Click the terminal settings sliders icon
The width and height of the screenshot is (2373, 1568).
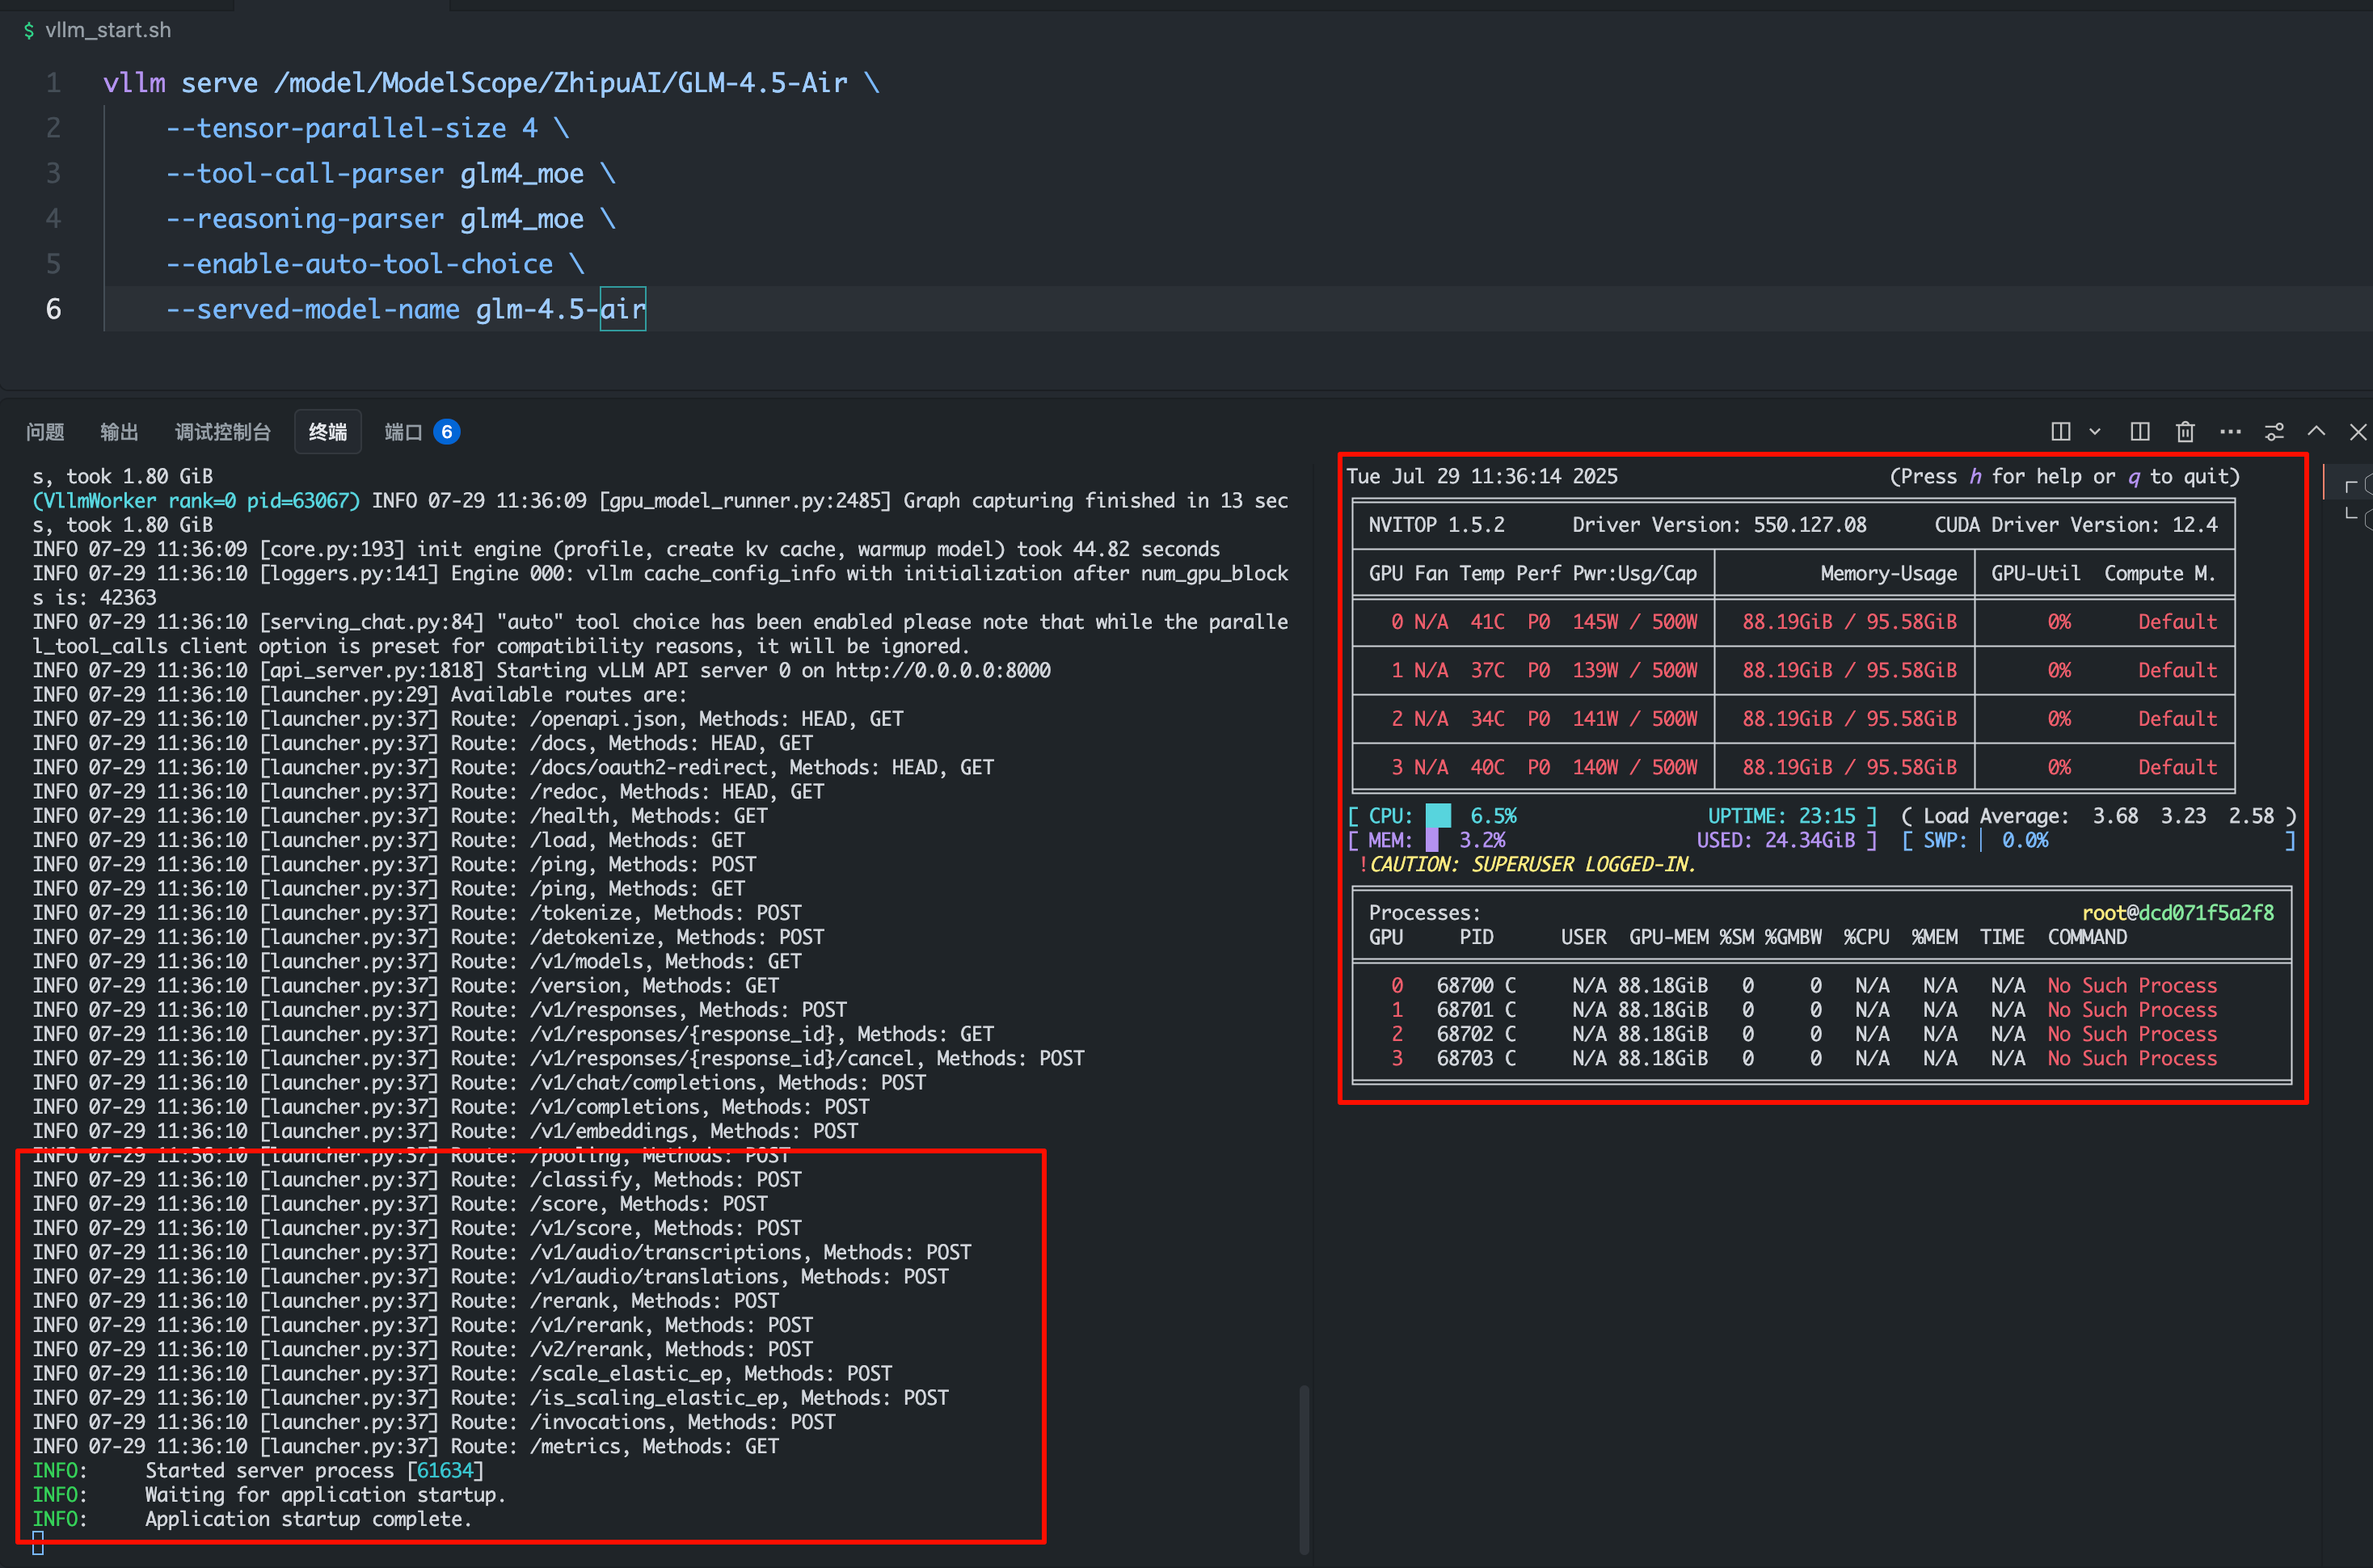tap(2274, 432)
